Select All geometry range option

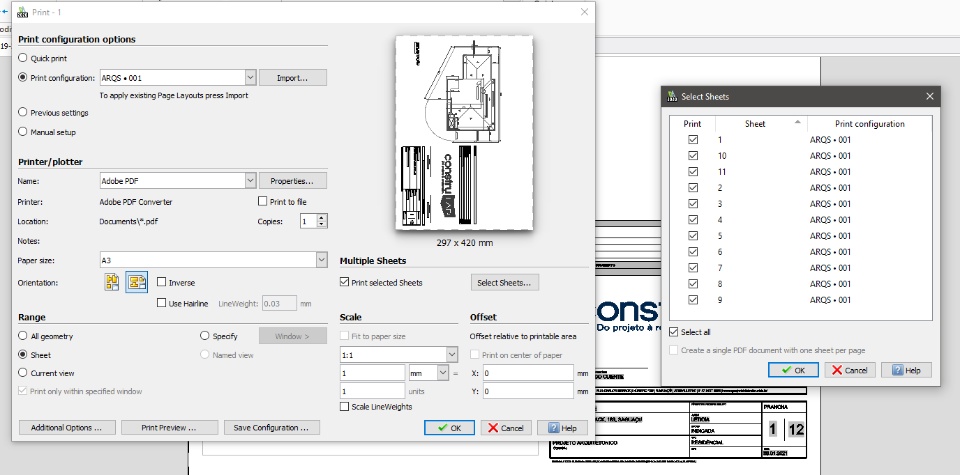click(x=23, y=336)
